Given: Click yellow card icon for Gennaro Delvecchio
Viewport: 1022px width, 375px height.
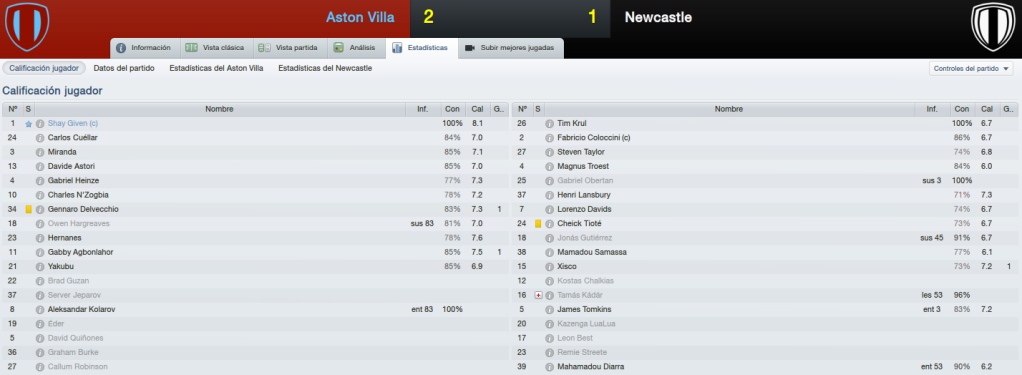Looking at the screenshot, I should pos(29,209).
